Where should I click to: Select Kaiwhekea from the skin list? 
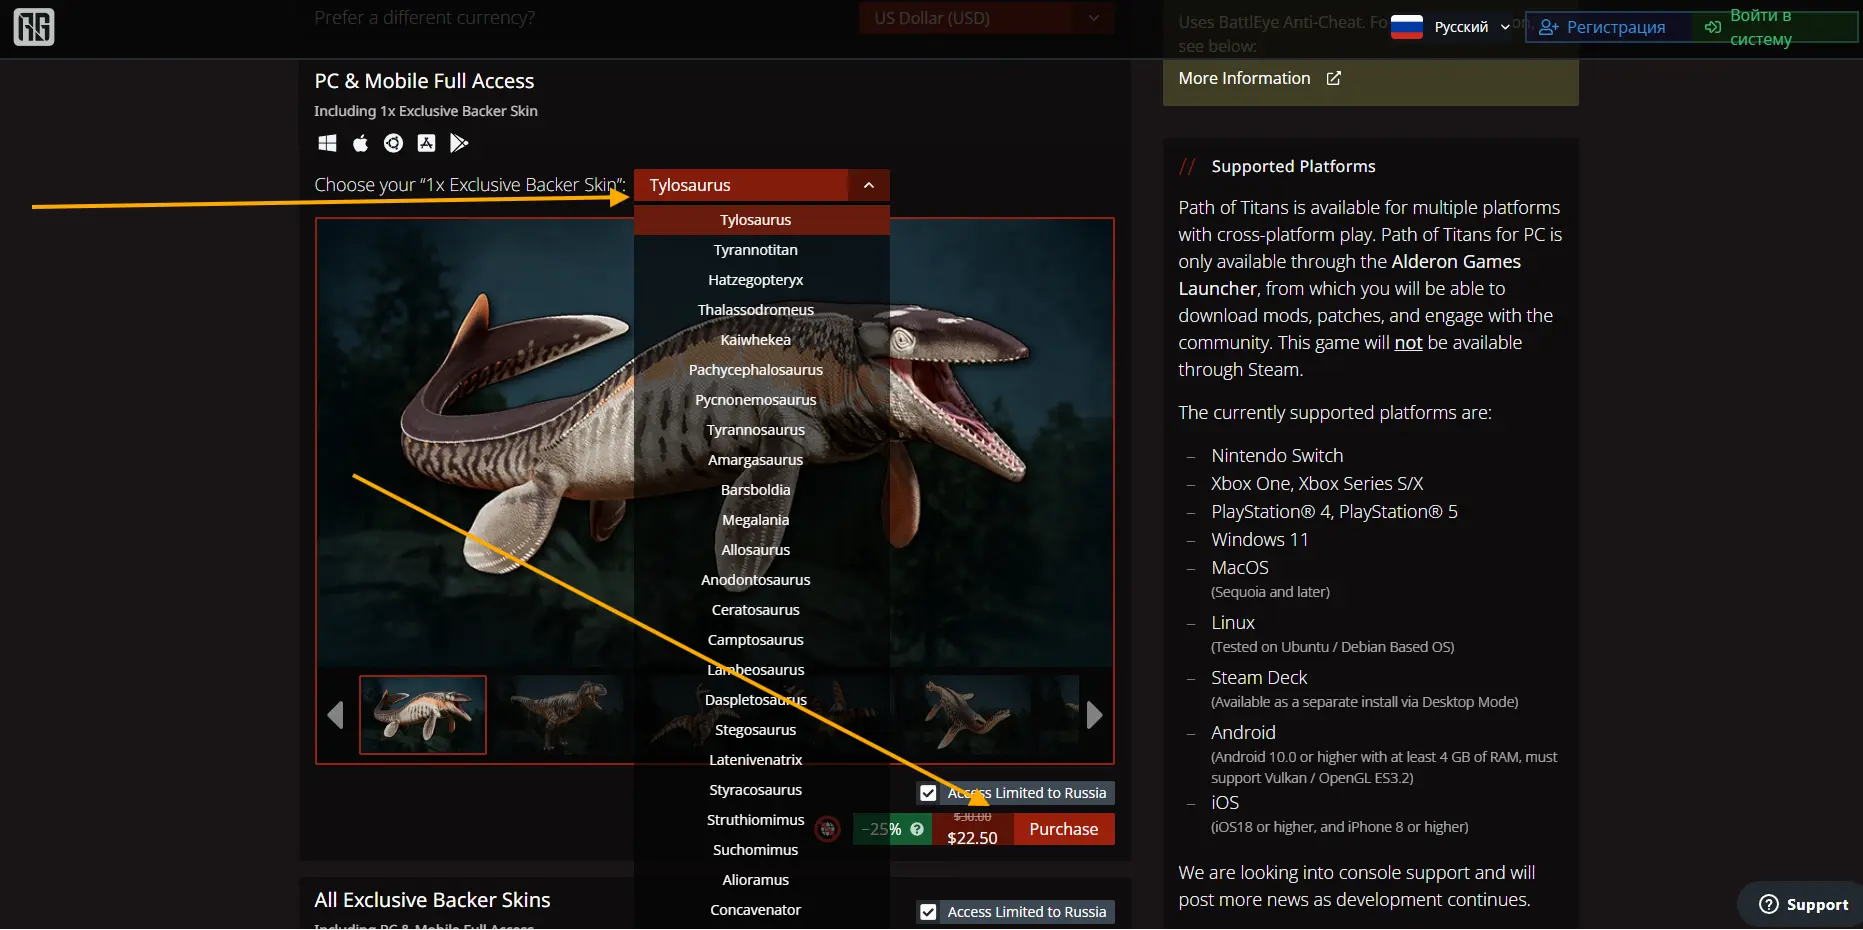coord(762,340)
